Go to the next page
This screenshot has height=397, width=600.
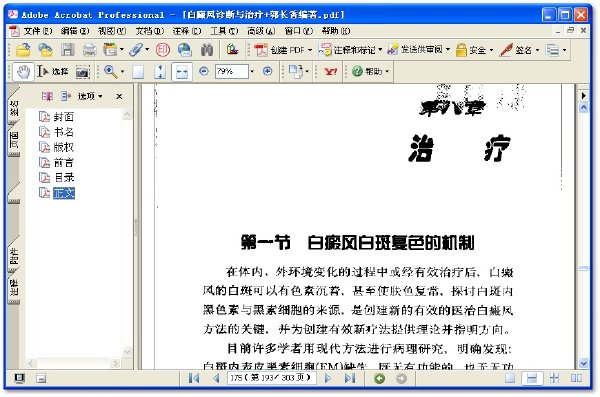point(328,378)
